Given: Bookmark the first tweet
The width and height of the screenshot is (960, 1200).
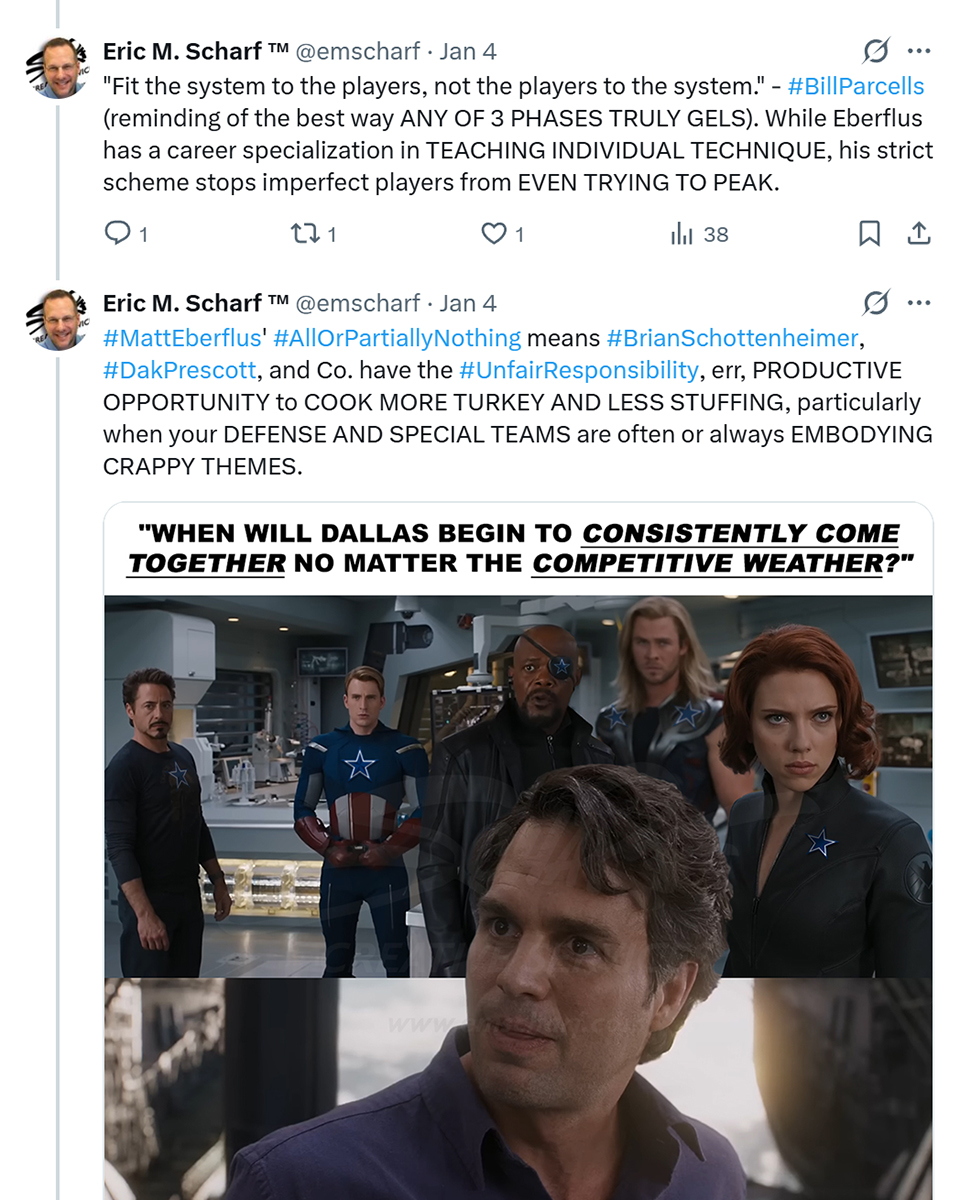Looking at the screenshot, I should point(869,234).
